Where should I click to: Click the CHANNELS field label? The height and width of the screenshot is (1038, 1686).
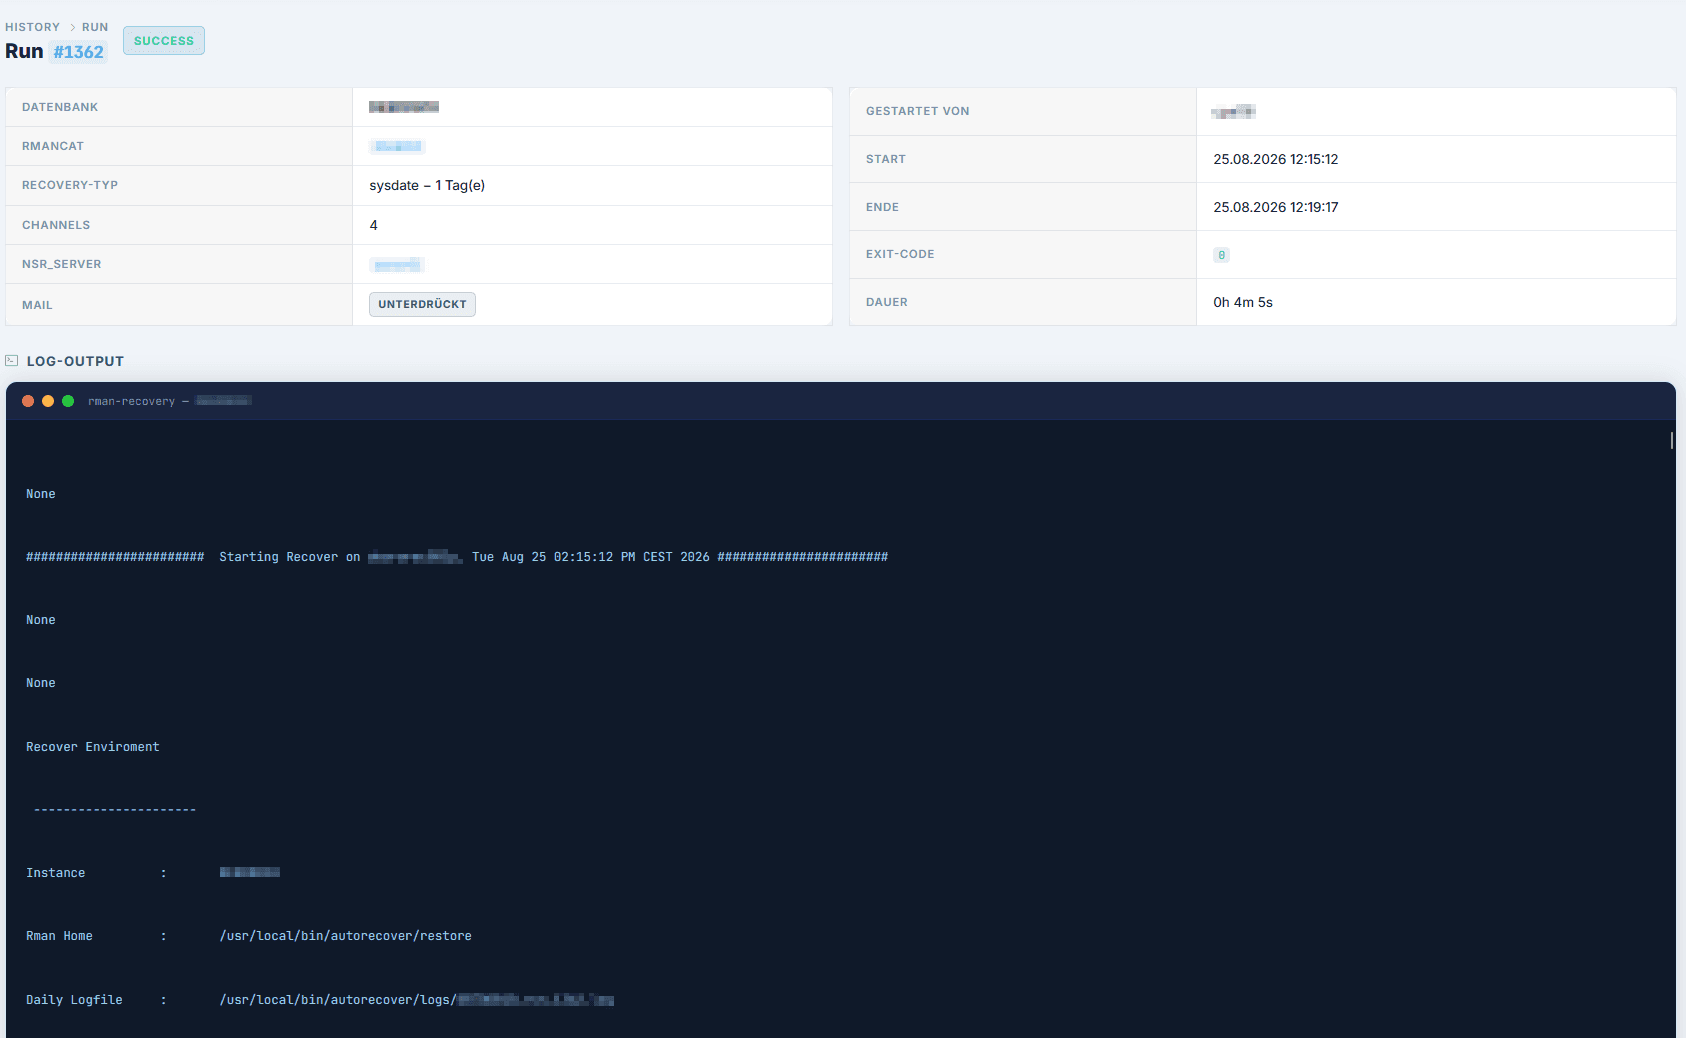point(56,225)
